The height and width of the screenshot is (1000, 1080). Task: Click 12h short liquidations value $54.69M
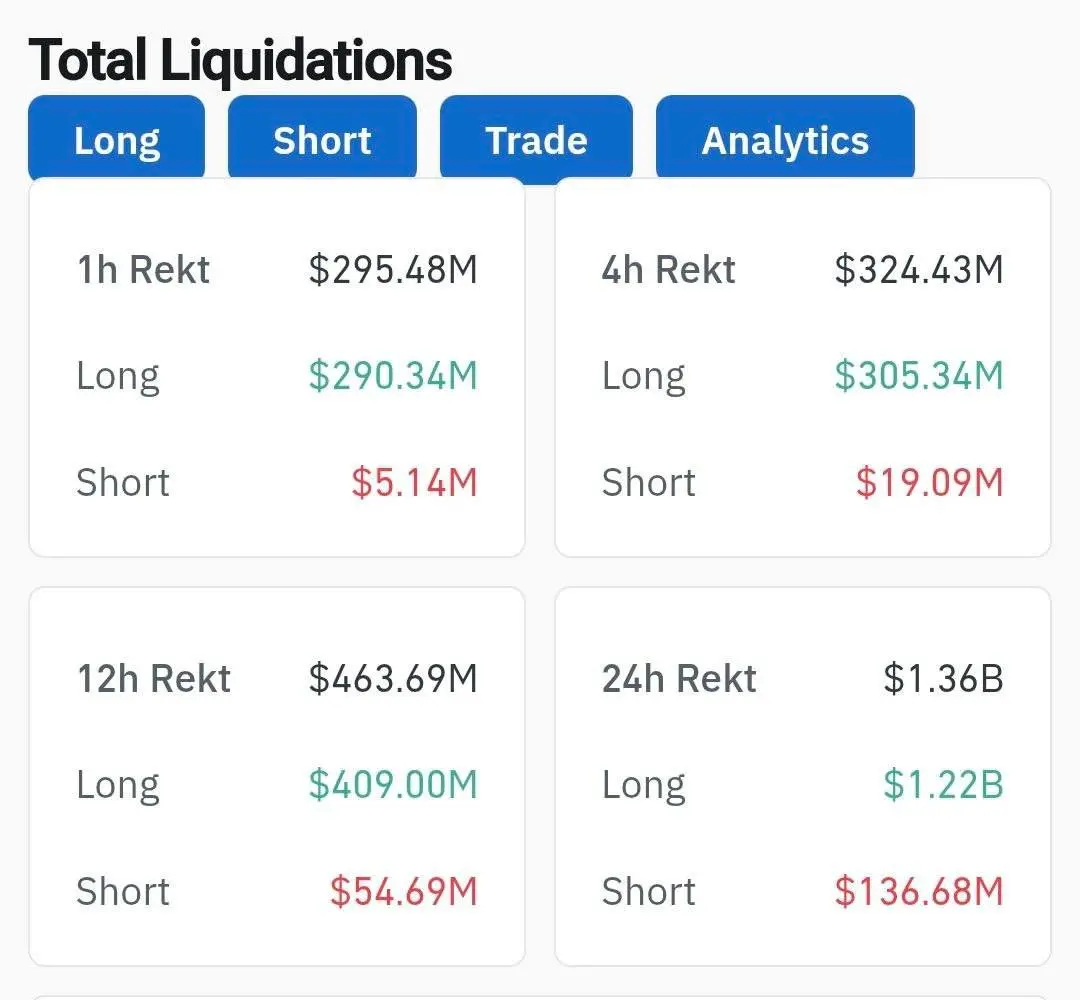[404, 892]
